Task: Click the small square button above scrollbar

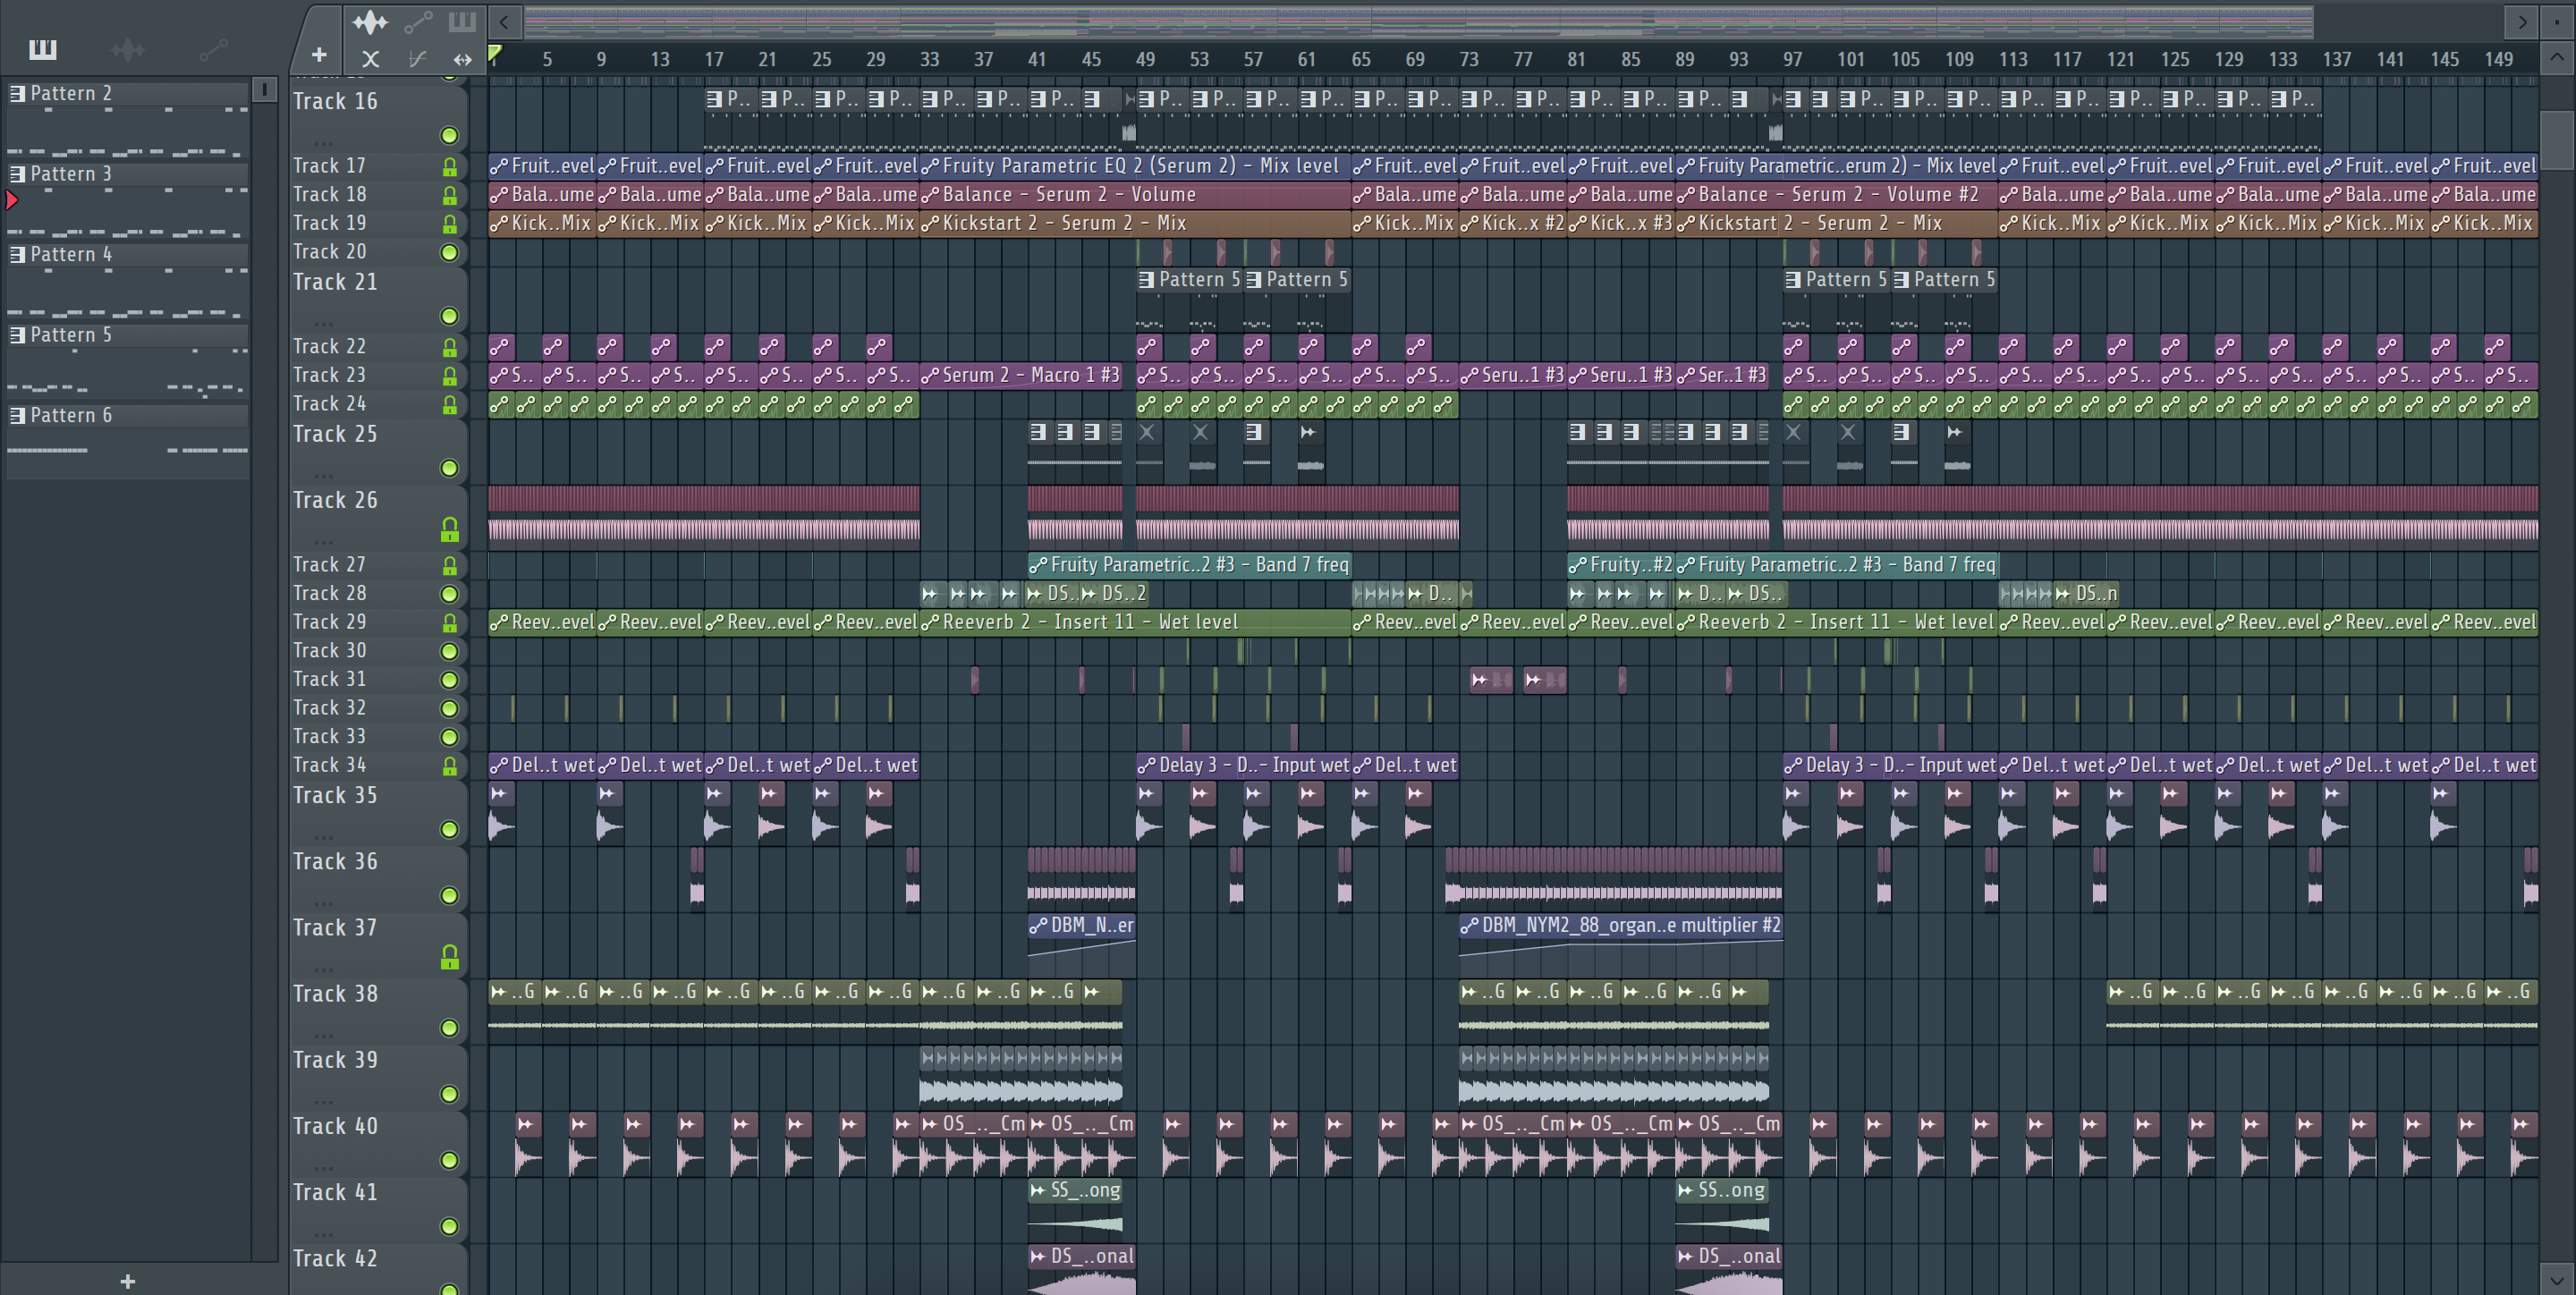Action: tap(2556, 21)
